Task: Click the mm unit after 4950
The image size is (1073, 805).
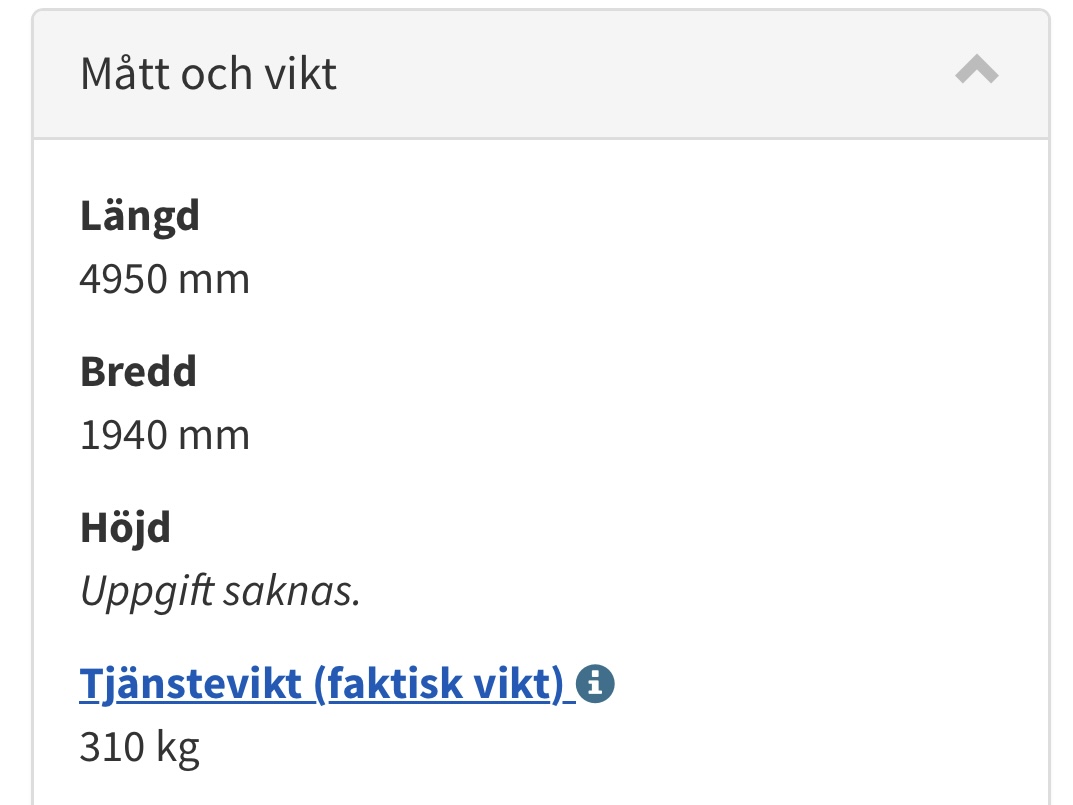Action: [213, 279]
